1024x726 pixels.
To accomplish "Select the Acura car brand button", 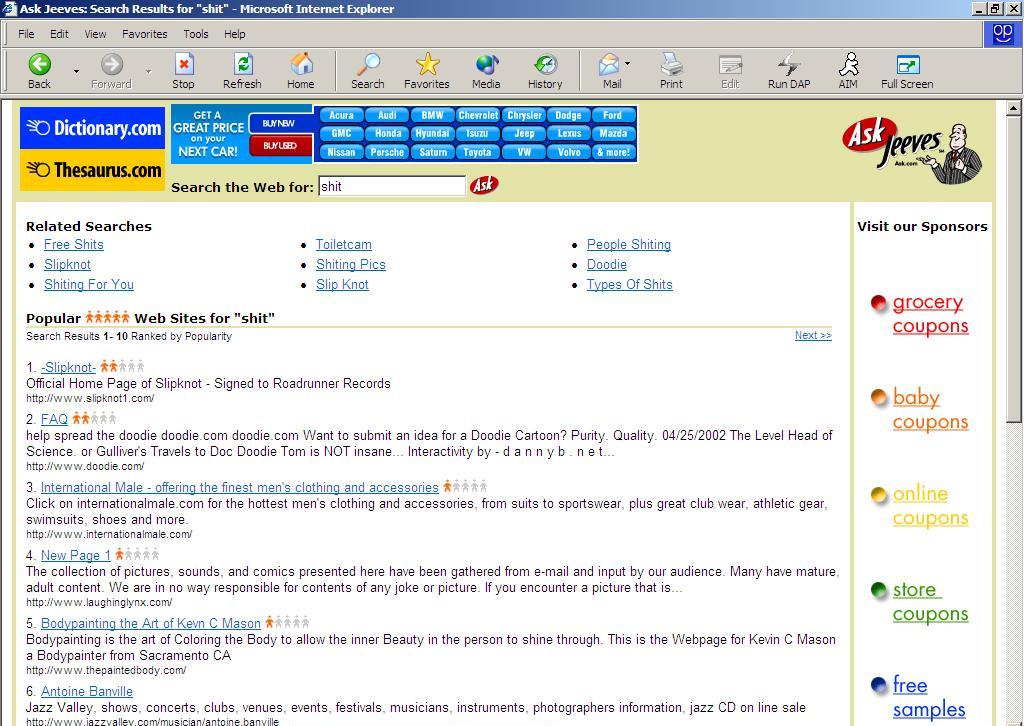I will pos(341,115).
